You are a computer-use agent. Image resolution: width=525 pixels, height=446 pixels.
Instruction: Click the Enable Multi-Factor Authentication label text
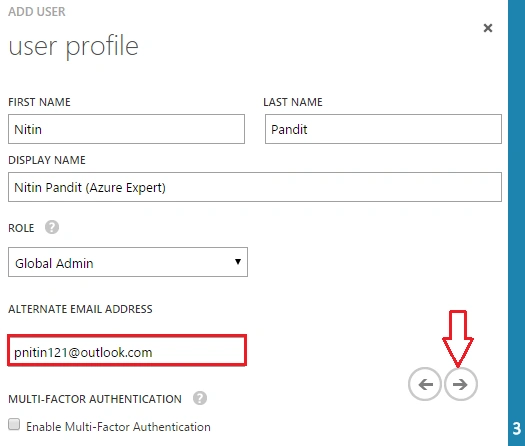click(x=118, y=427)
